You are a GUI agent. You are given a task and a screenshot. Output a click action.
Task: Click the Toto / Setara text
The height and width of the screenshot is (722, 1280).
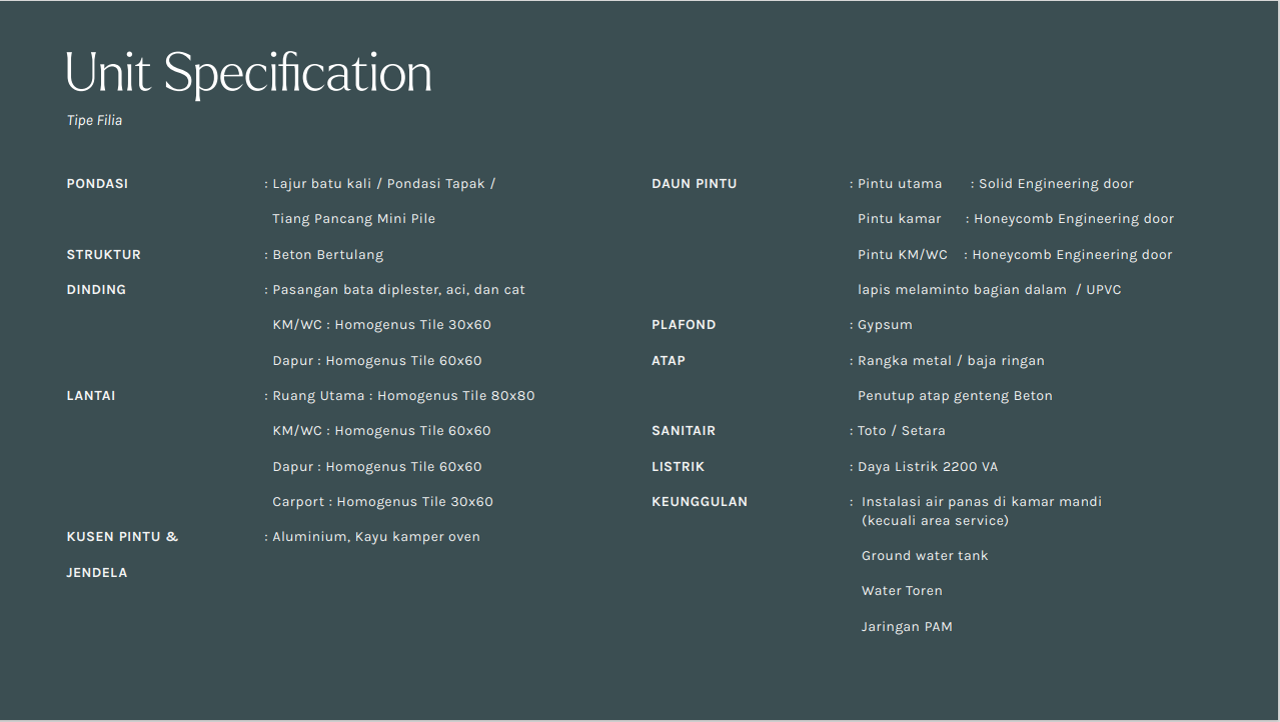coord(901,431)
